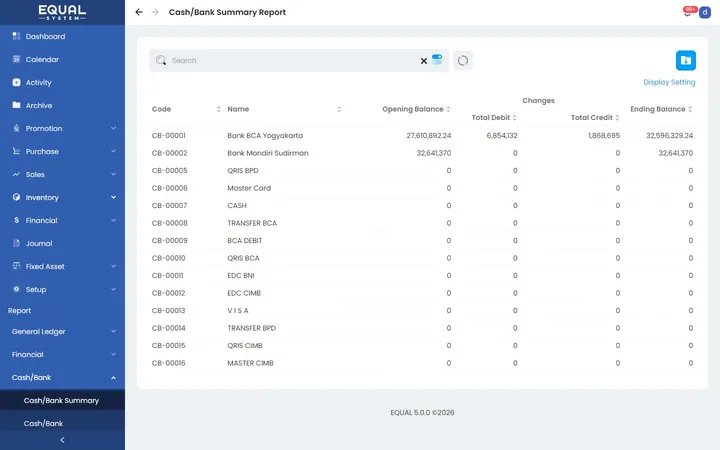Open the user avatar 'd' menu

705,12
